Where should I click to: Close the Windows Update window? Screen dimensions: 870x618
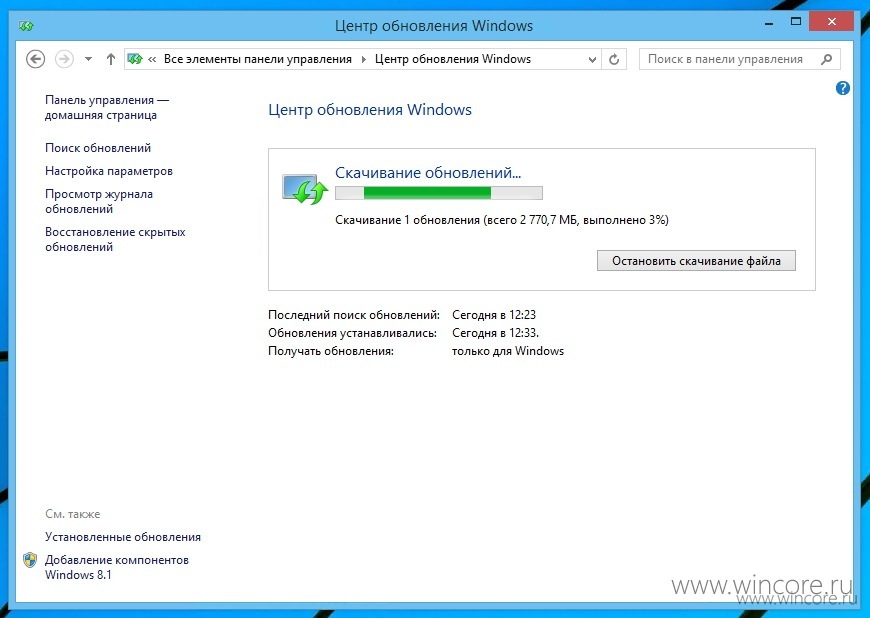(831, 22)
